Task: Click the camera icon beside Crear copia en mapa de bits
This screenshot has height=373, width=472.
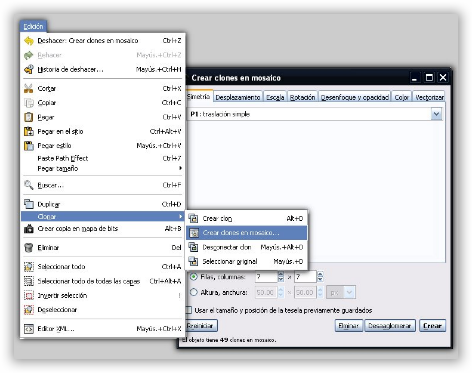Action: [x=29, y=229]
